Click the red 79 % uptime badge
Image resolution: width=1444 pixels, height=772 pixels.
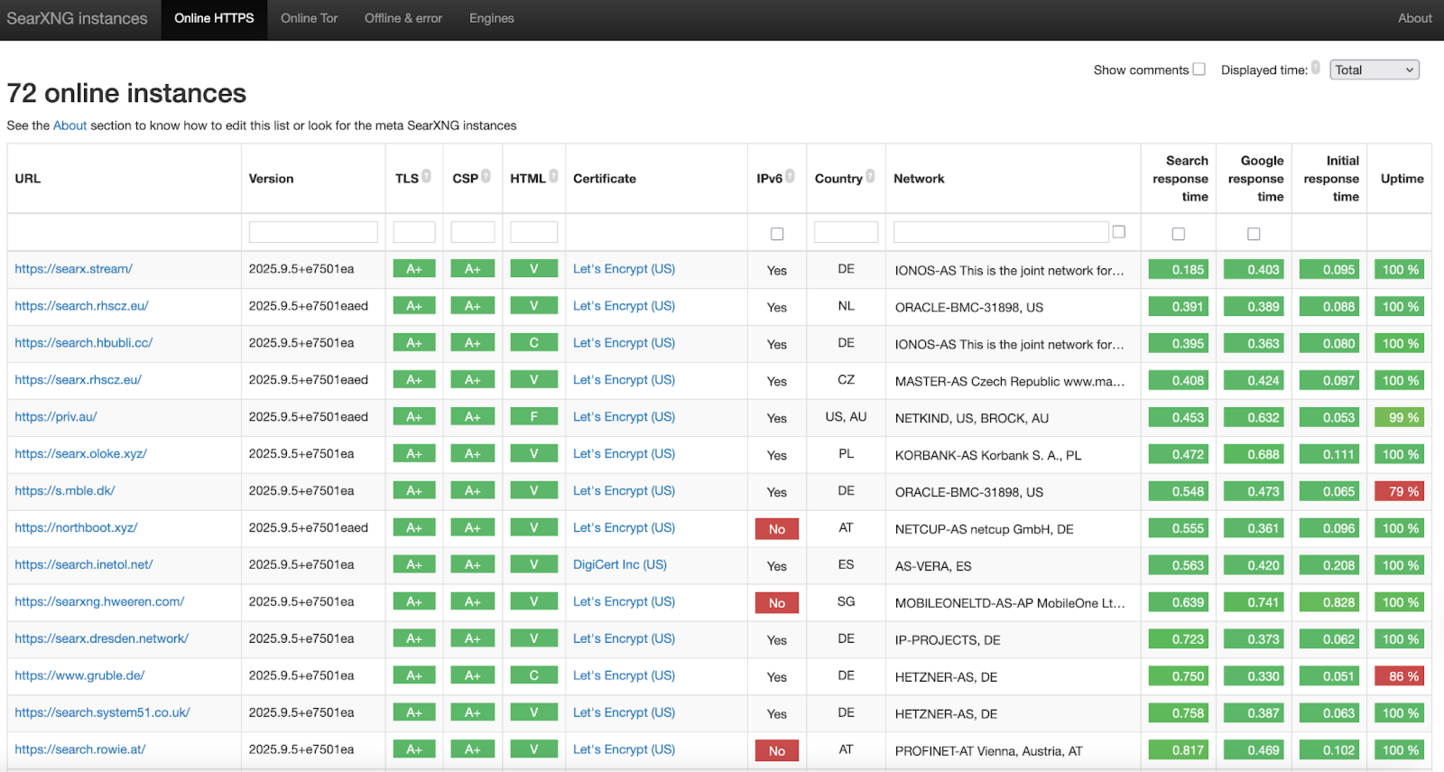click(x=1399, y=491)
